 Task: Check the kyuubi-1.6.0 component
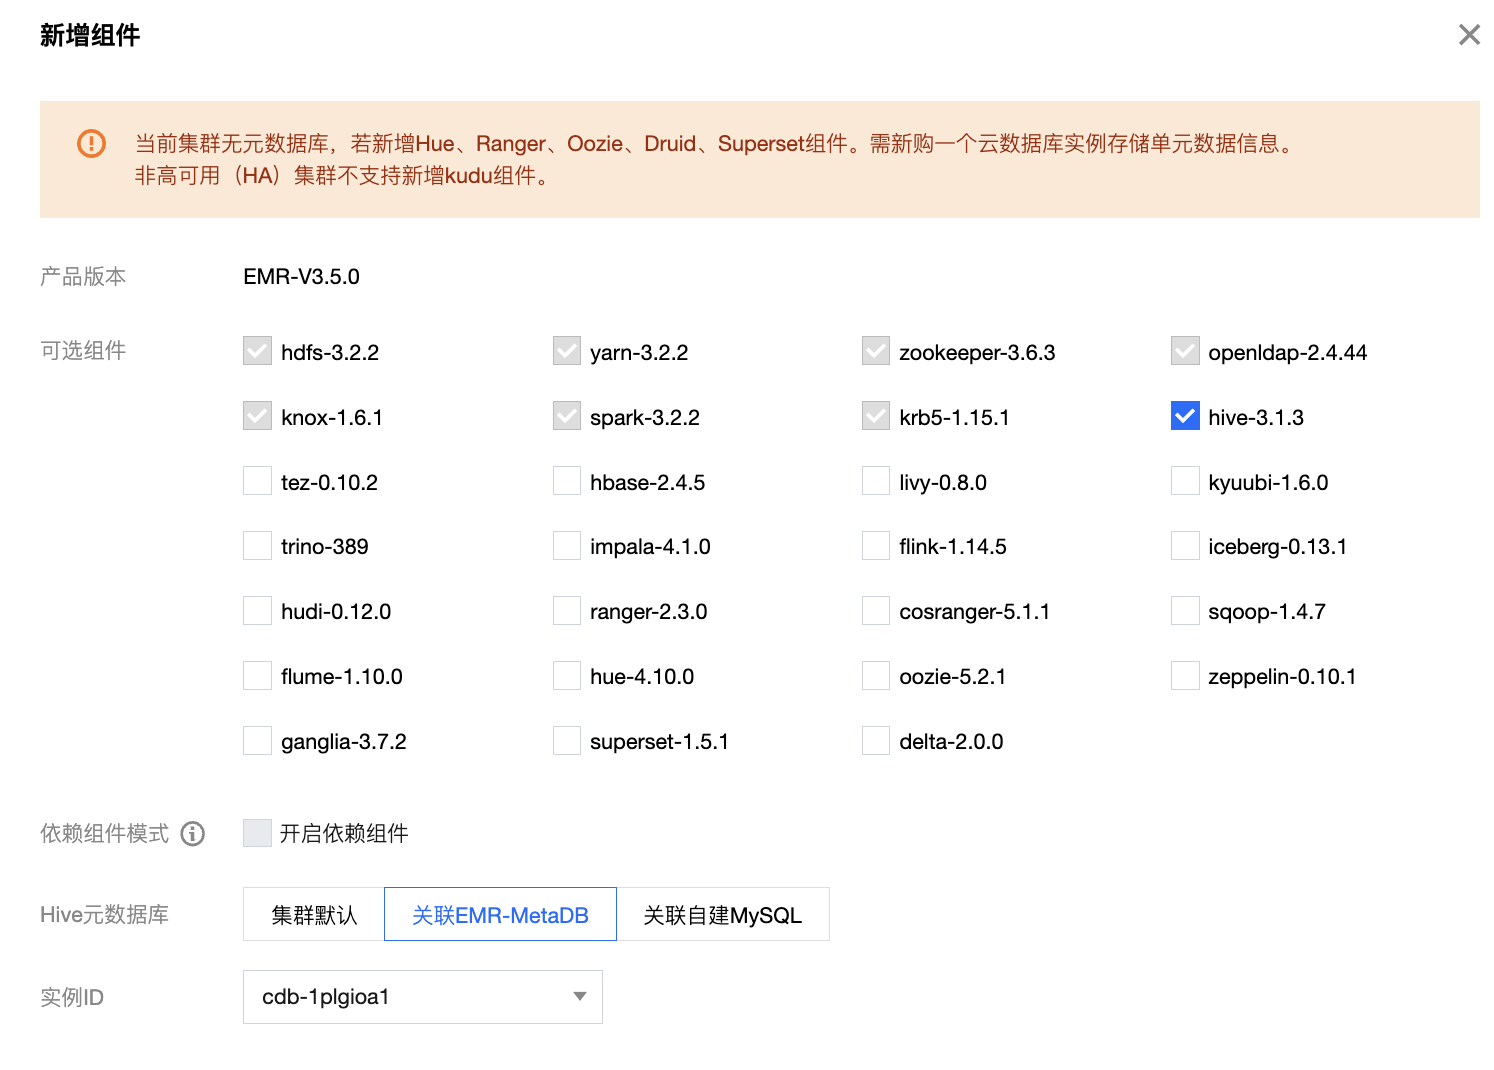point(1185,482)
